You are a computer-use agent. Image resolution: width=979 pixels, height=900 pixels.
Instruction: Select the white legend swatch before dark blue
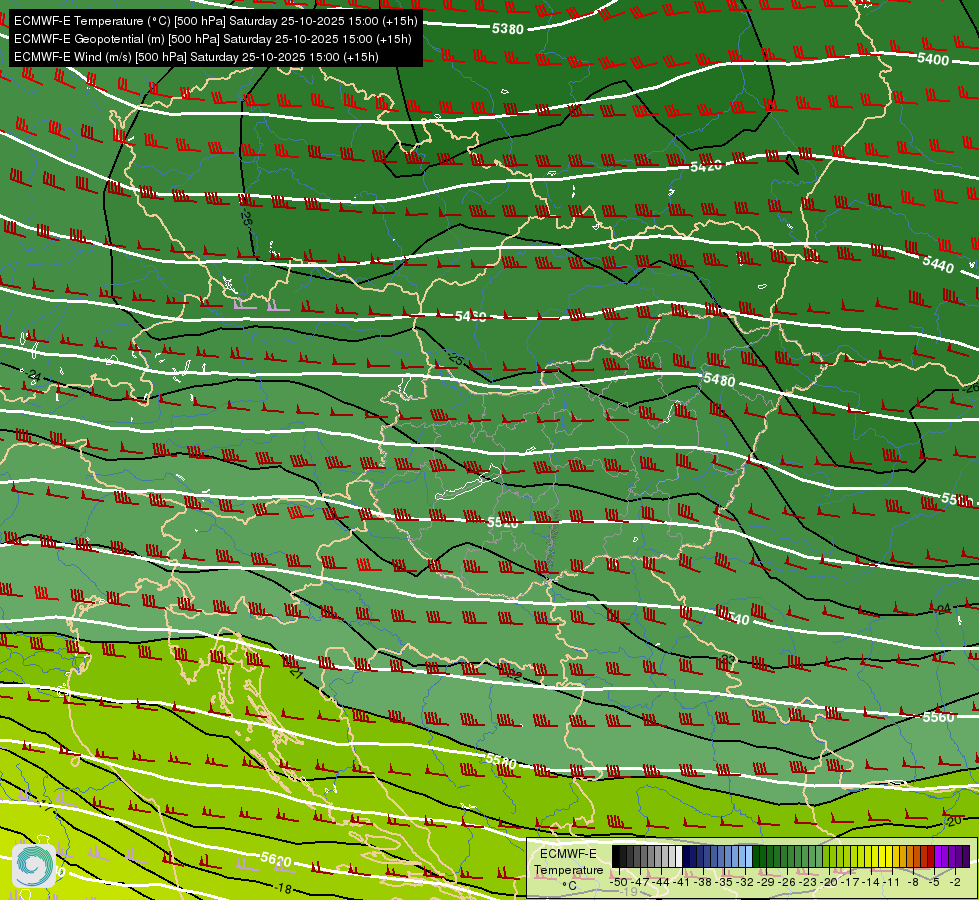point(679,856)
